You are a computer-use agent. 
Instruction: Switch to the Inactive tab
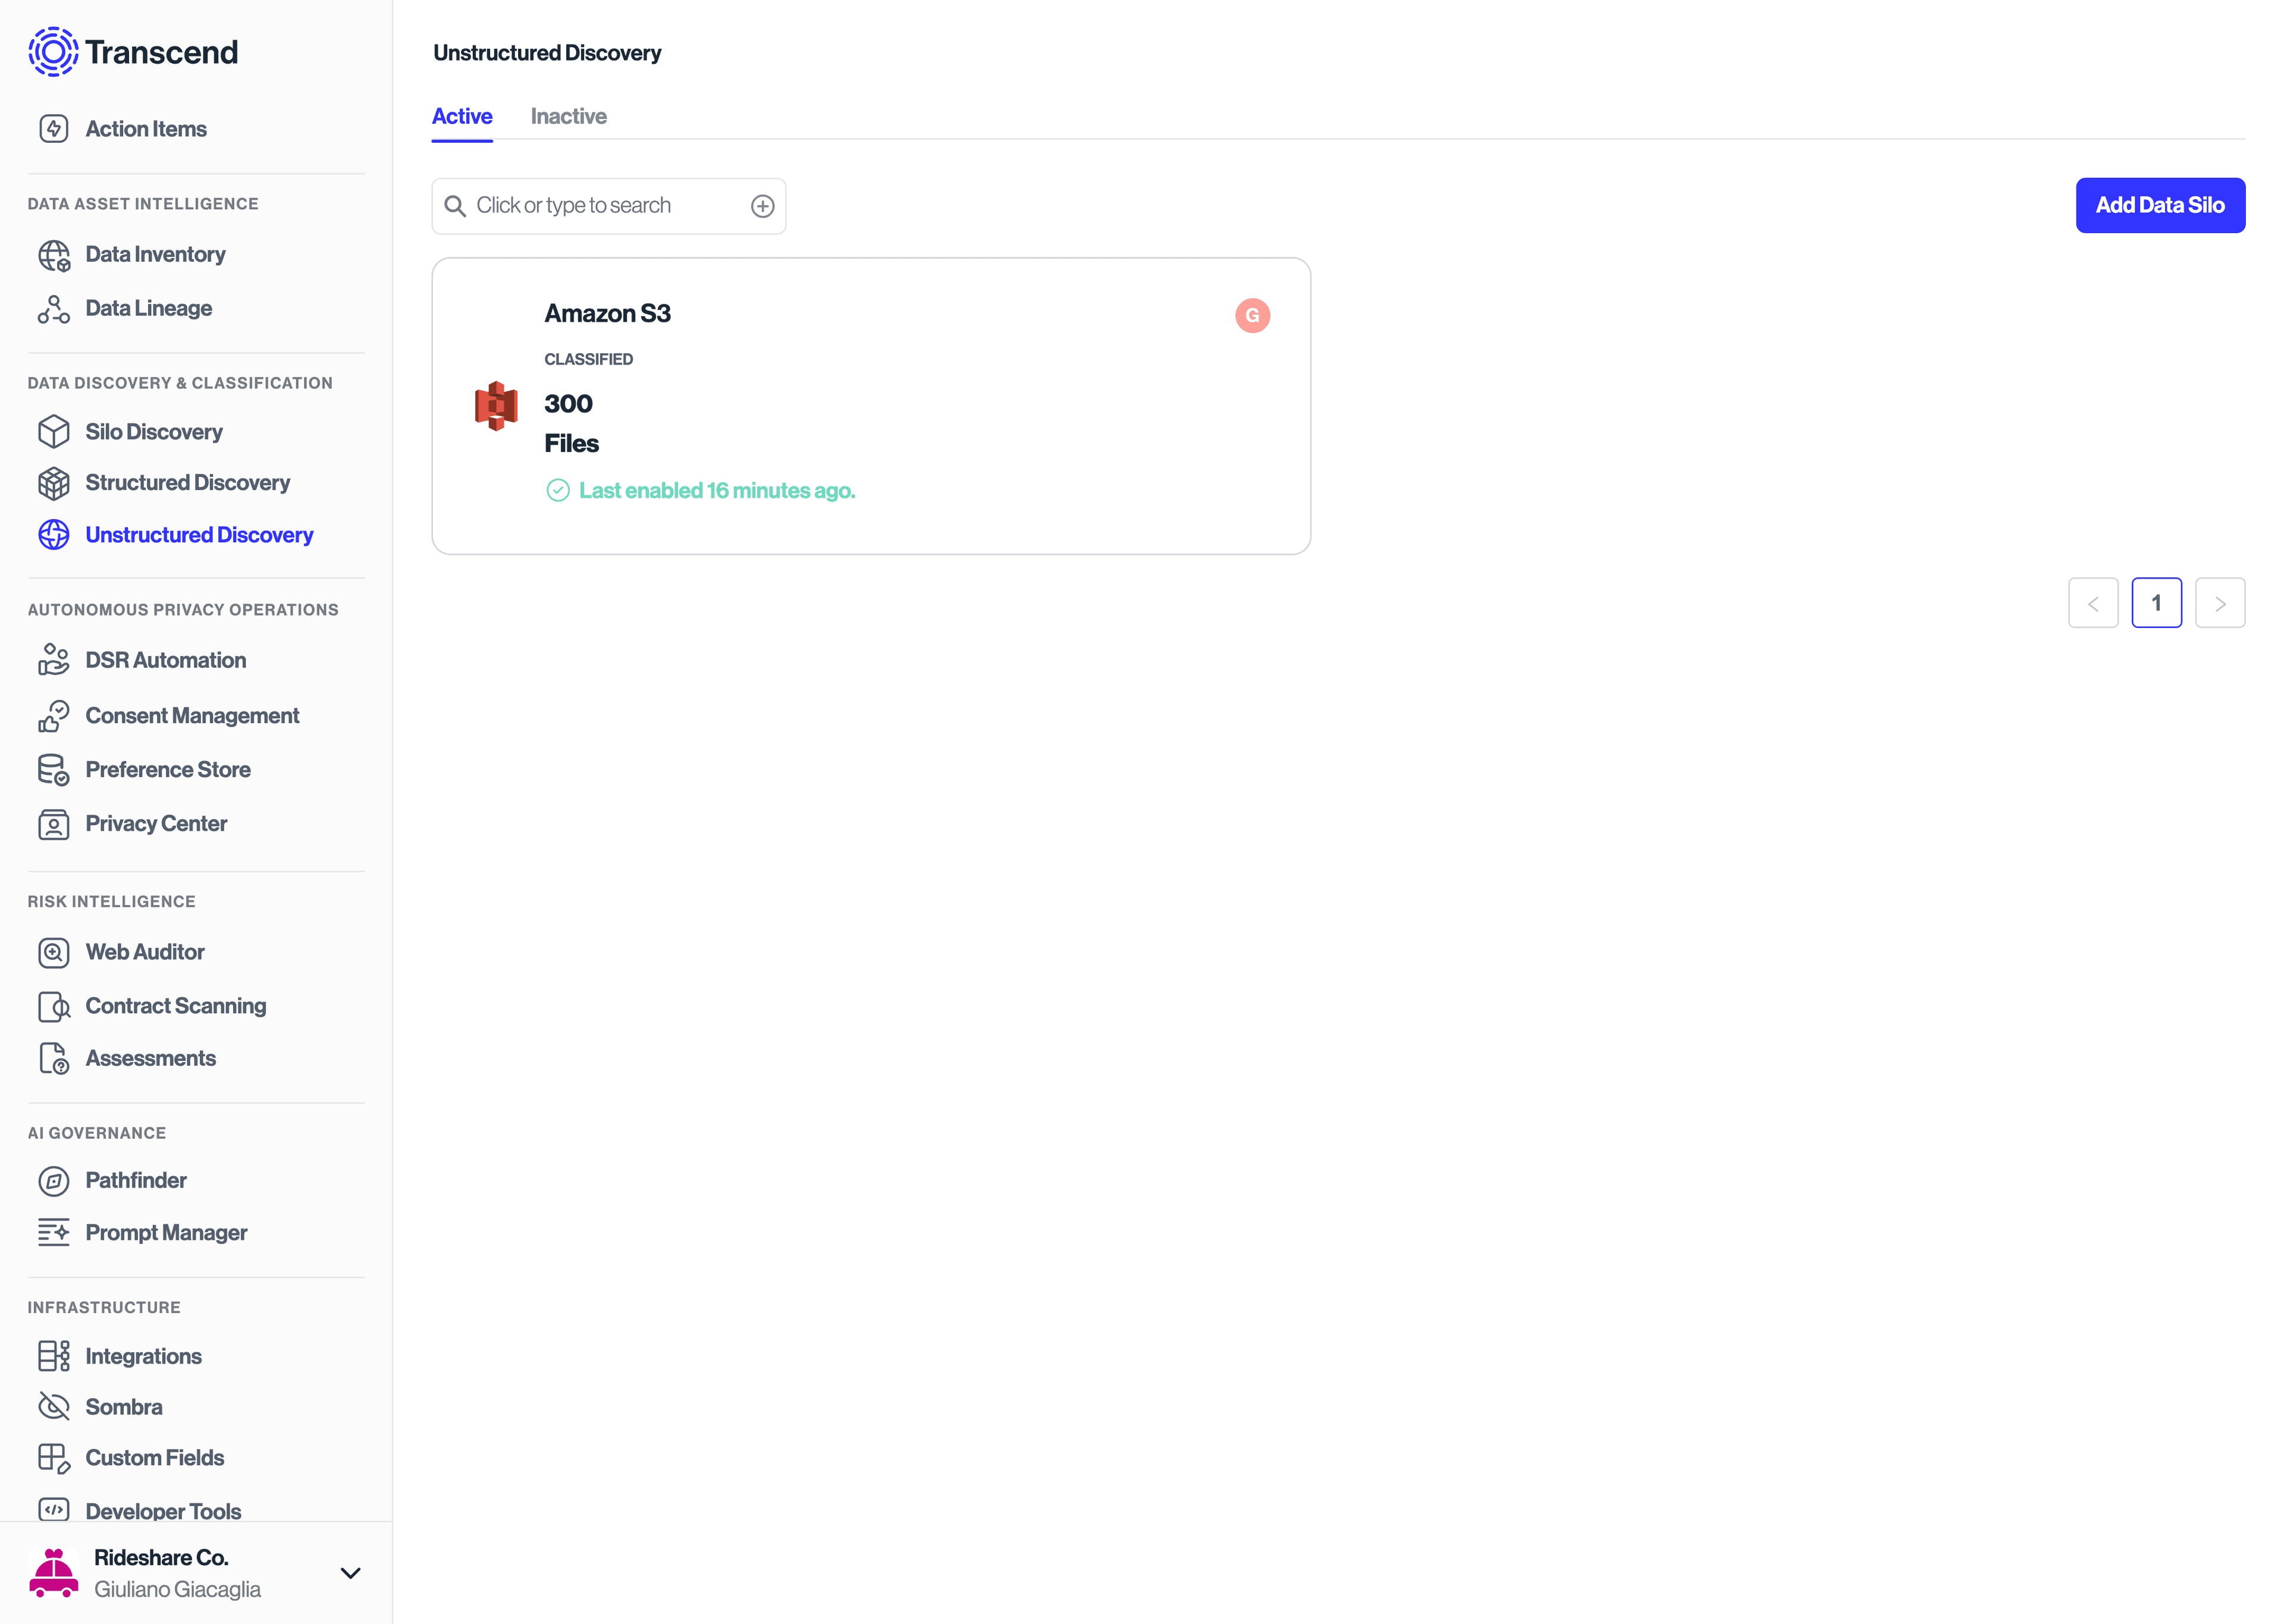point(568,116)
